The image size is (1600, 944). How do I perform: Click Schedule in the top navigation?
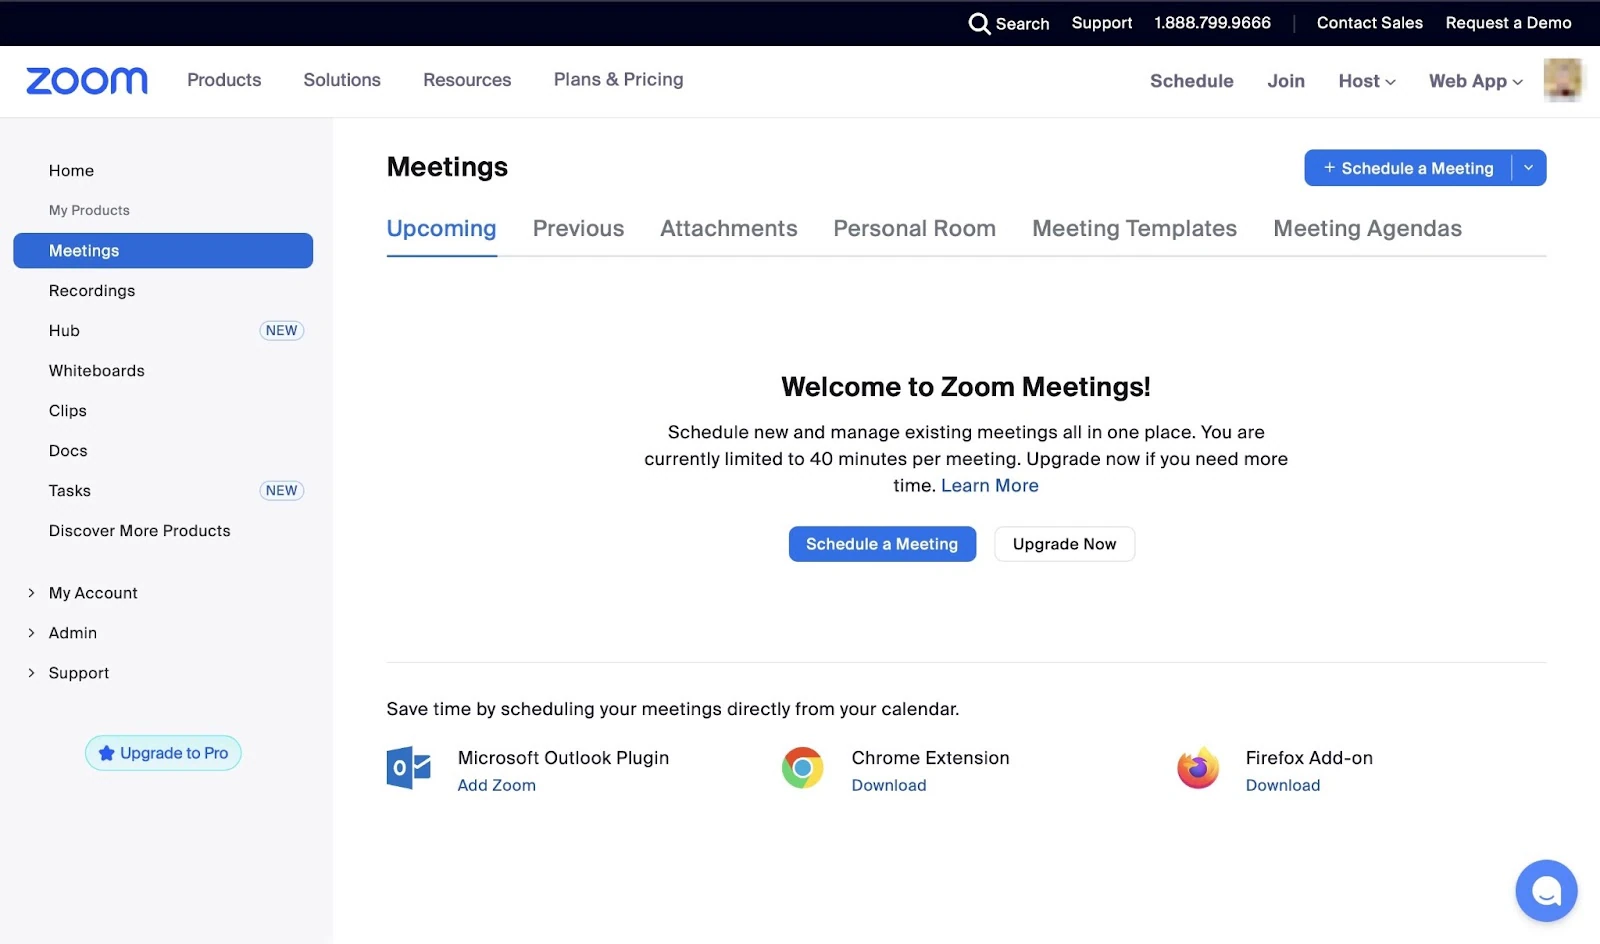(1192, 81)
